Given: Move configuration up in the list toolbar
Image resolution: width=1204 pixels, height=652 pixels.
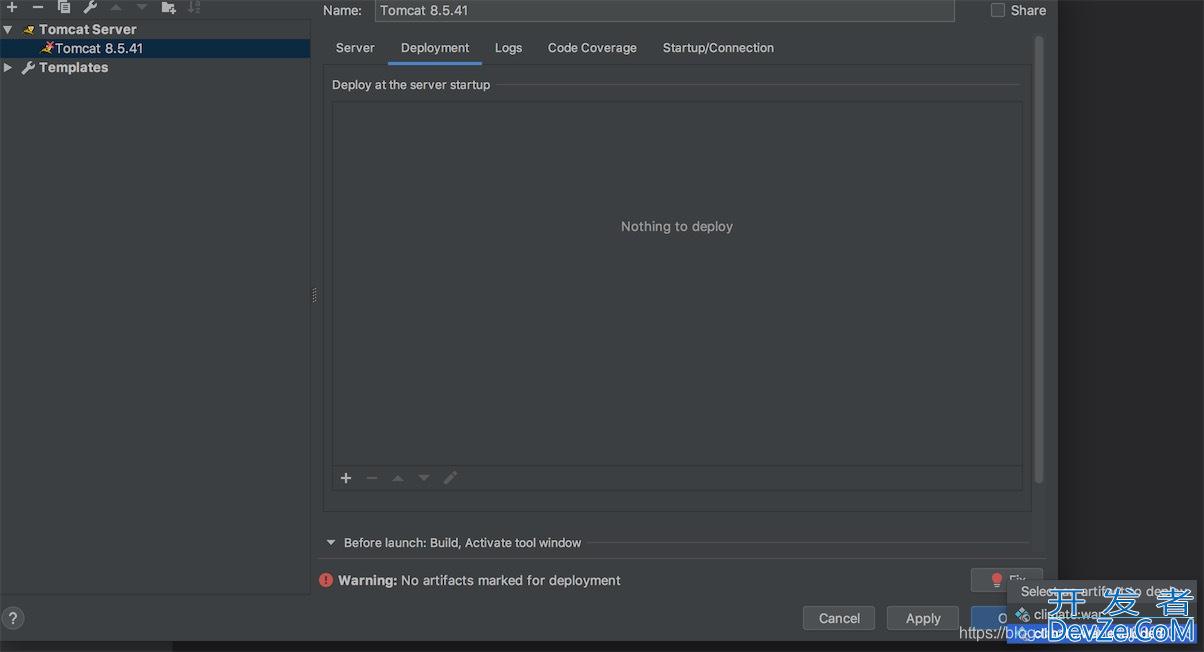Looking at the screenshot, I should tap(116, 7).
